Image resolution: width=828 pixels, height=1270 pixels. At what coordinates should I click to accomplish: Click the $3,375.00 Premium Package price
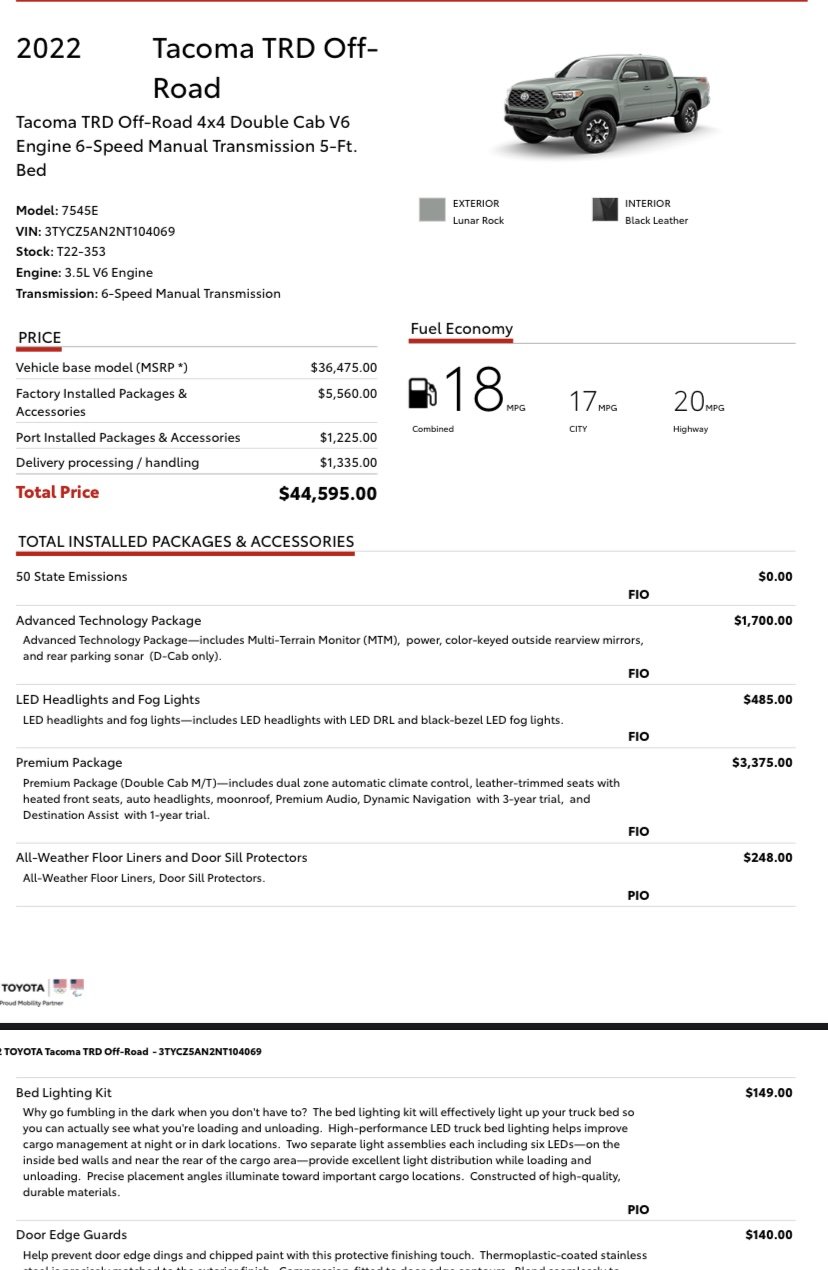[x=763, y=763]
